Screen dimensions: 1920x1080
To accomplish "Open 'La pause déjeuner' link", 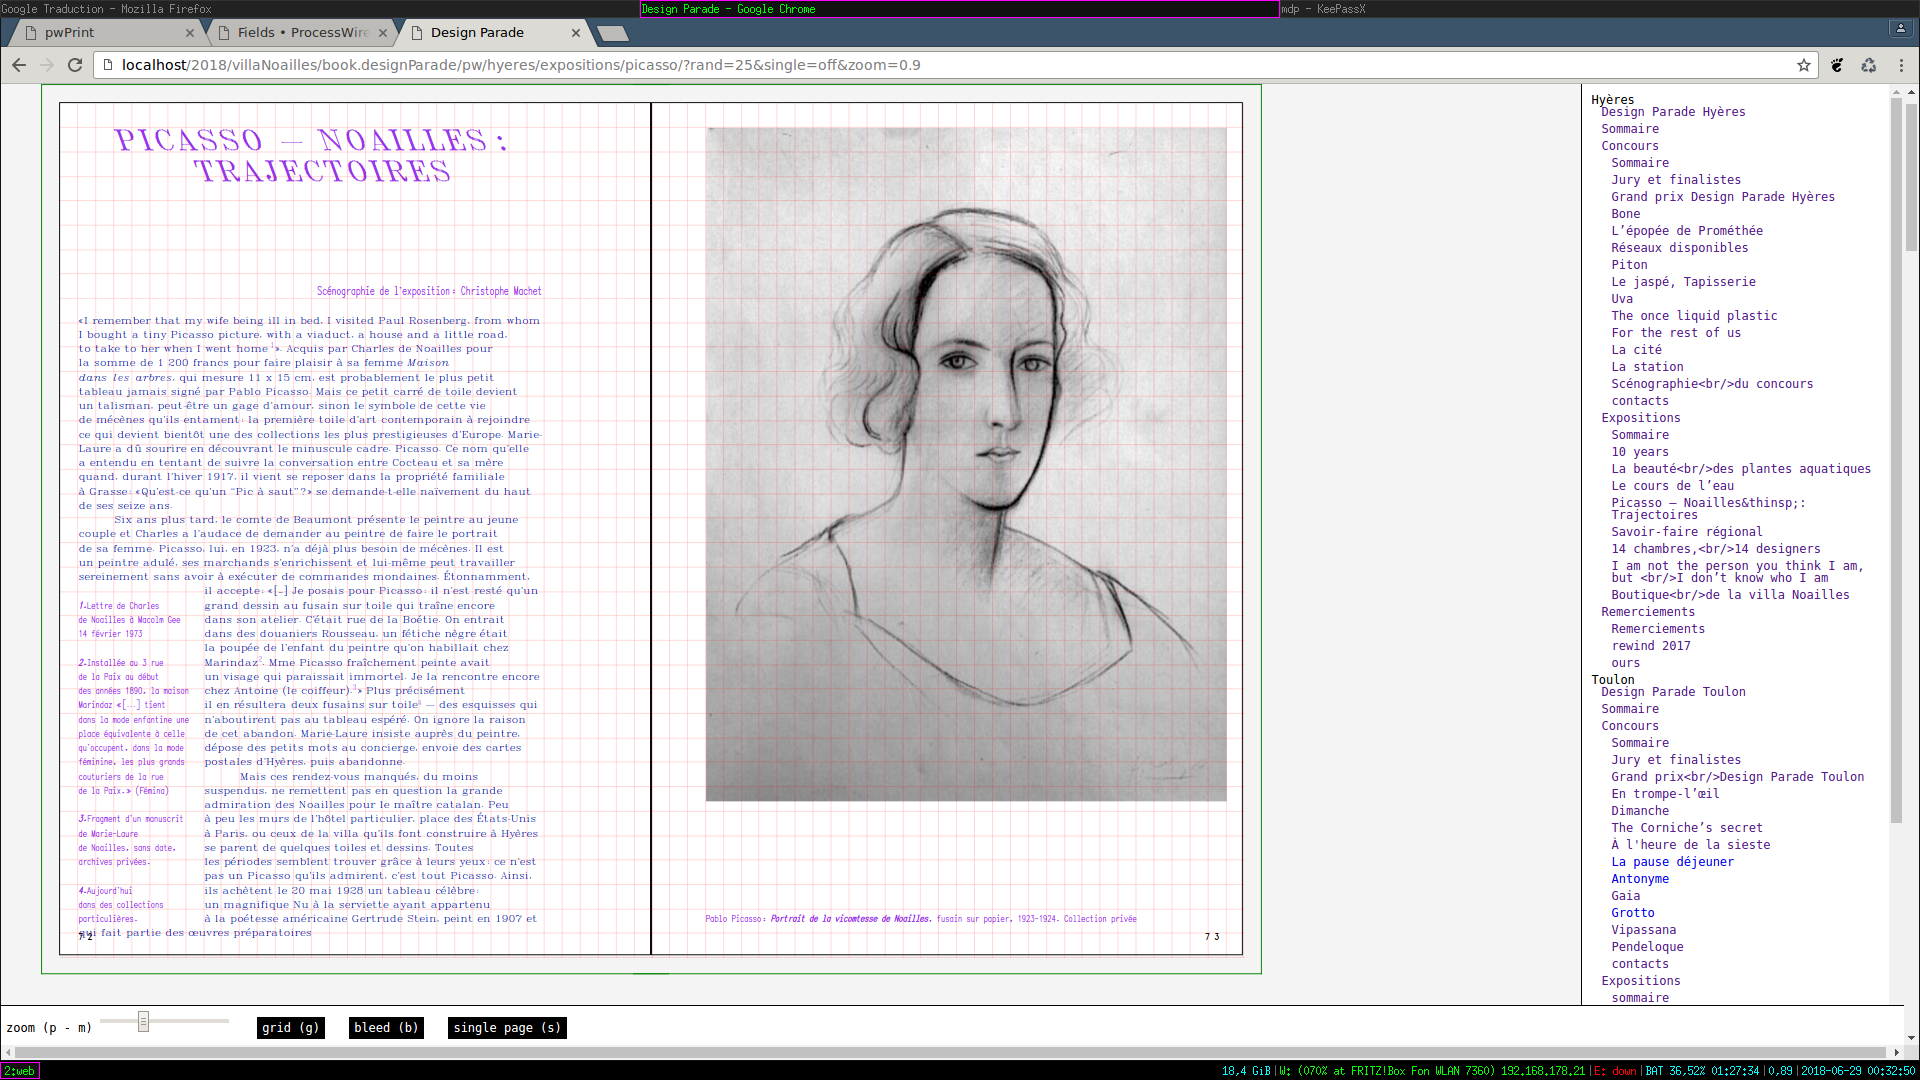I will 1672,862.
